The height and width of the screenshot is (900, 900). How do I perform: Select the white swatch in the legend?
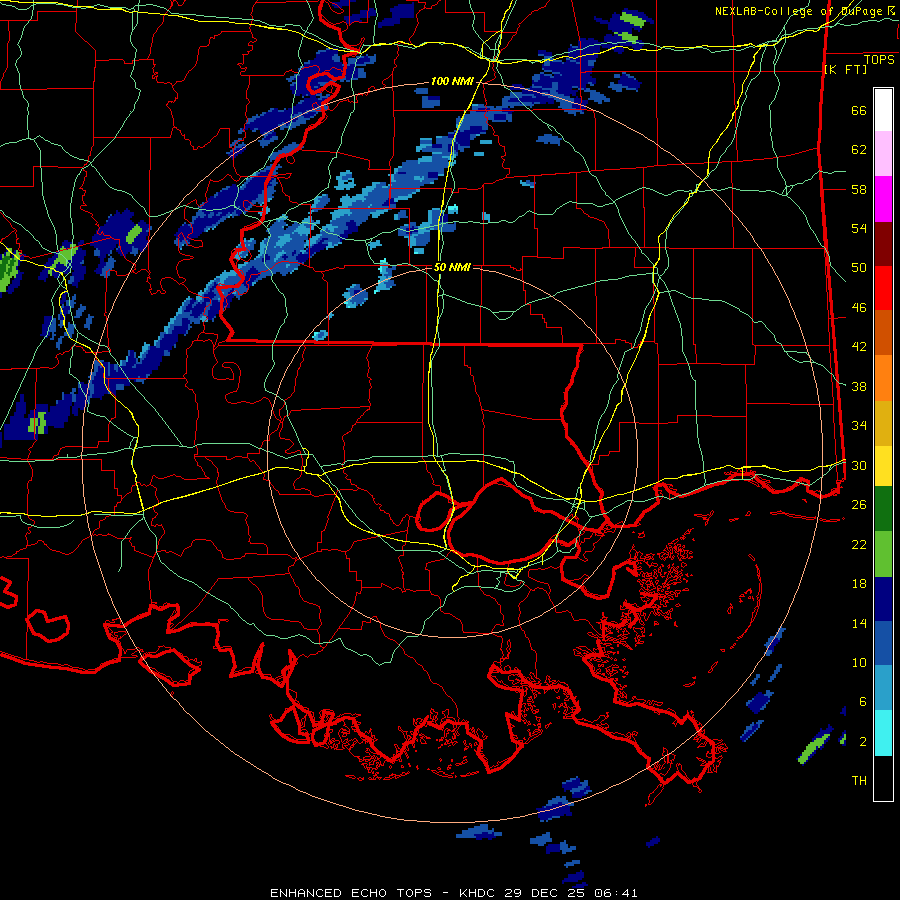coord(883,110)
